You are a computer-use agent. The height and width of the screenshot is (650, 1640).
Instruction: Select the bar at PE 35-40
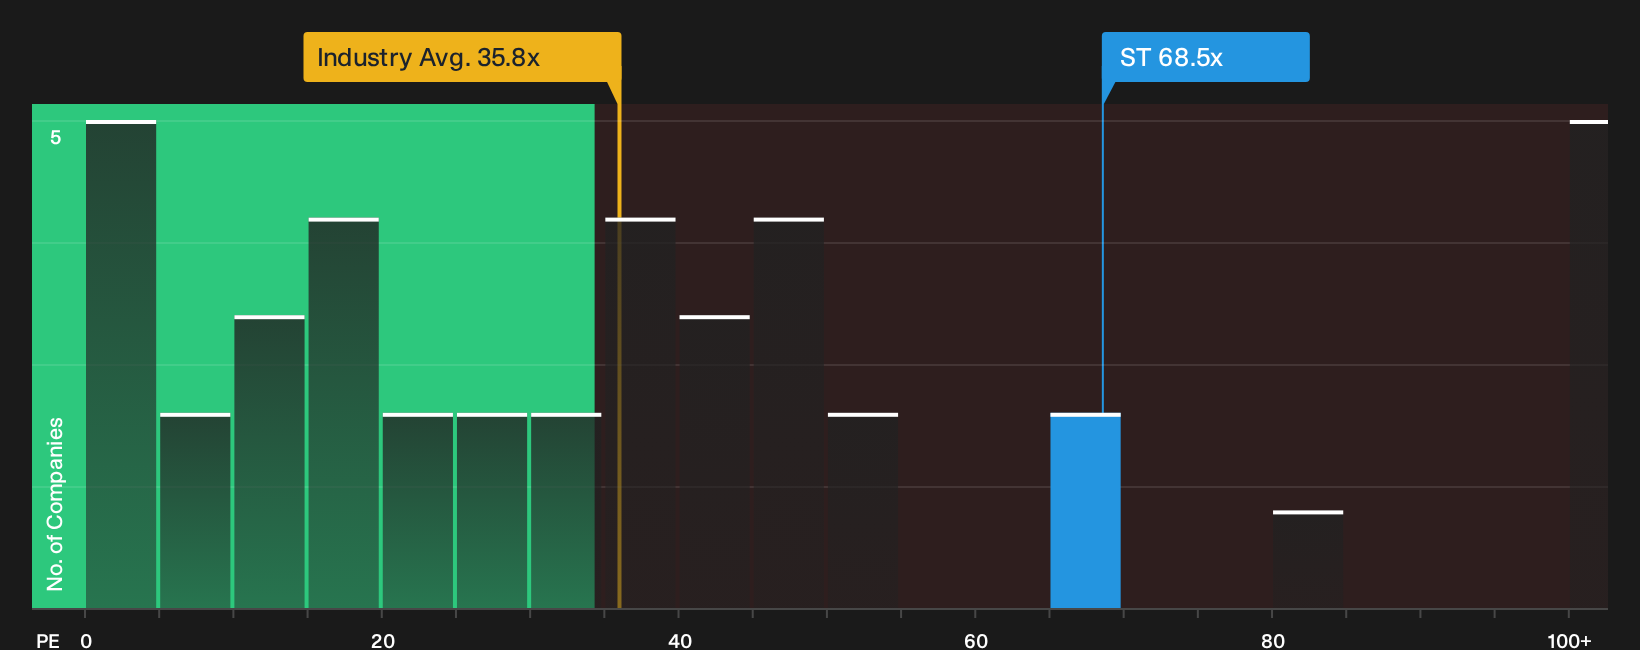point(640,413)
